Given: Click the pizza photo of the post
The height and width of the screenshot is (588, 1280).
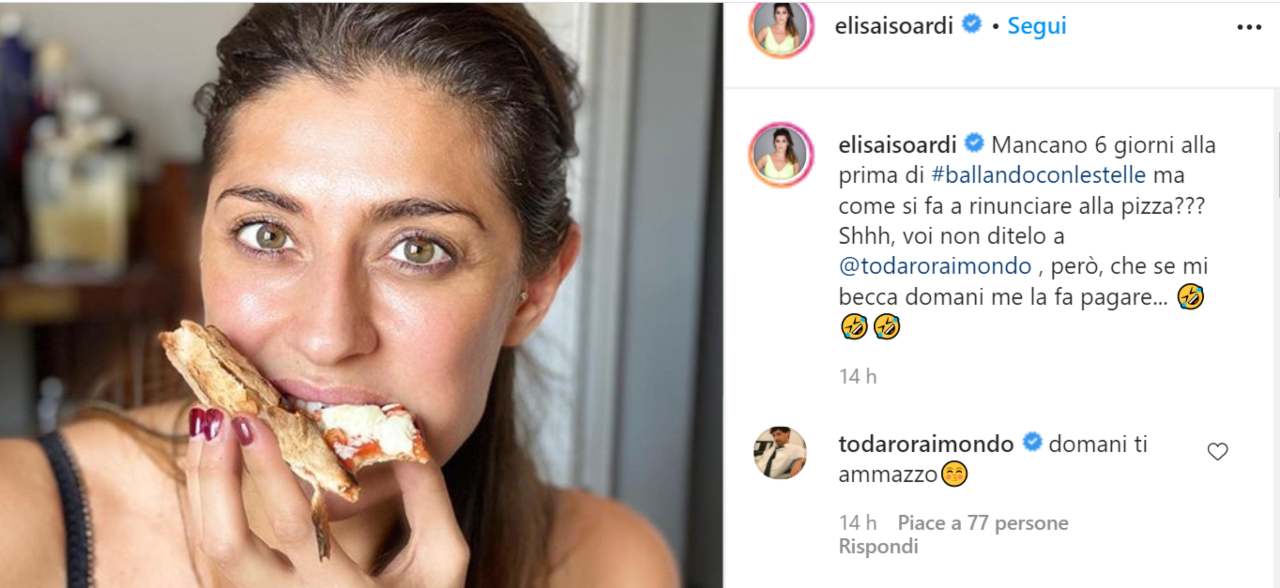Looking at the screenshot, I should coord(360,294).
